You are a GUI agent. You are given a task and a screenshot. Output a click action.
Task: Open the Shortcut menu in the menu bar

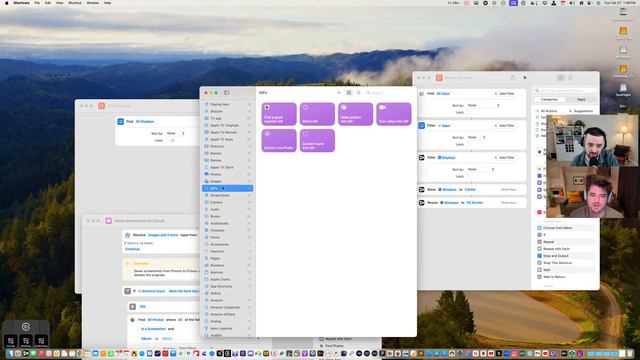tap(75, 3)
